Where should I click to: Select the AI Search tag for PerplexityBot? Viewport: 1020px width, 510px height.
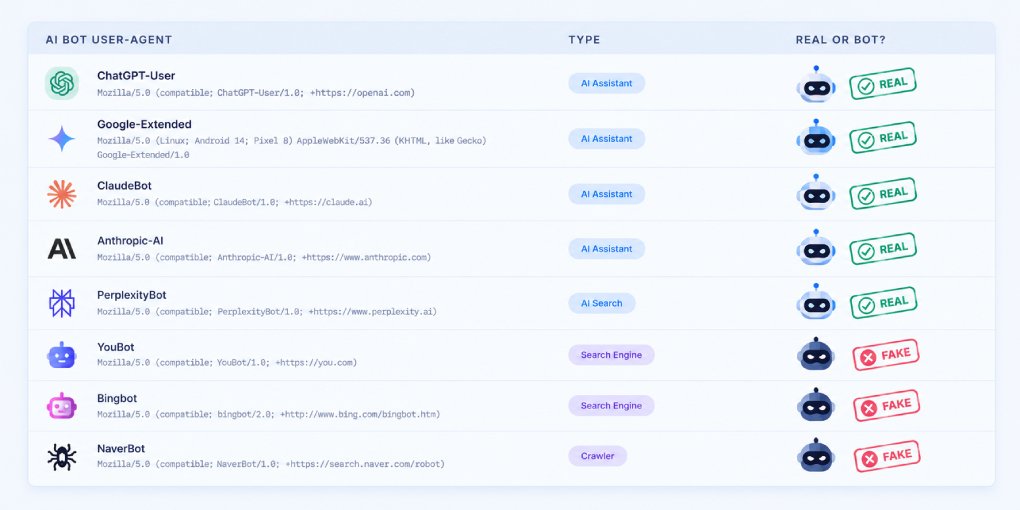tap(602, 303)
